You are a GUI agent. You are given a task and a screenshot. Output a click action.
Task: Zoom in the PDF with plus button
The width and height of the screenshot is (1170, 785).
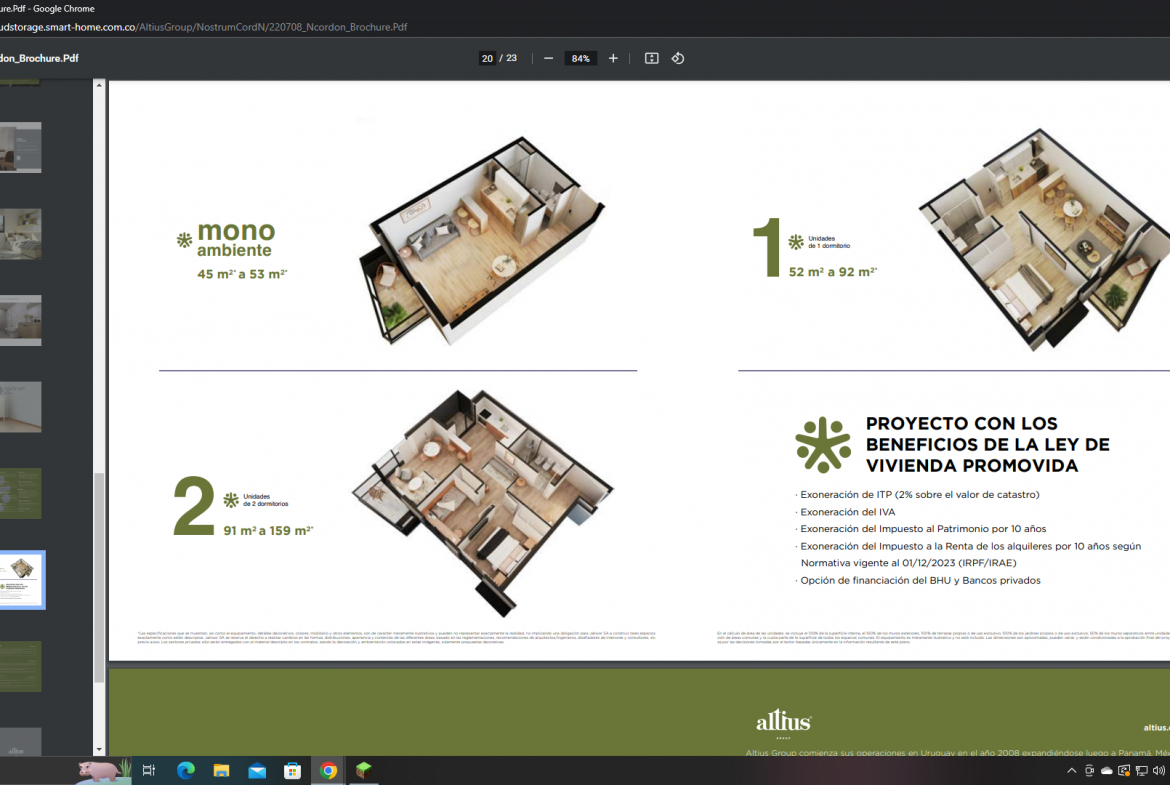click(613, 58)
